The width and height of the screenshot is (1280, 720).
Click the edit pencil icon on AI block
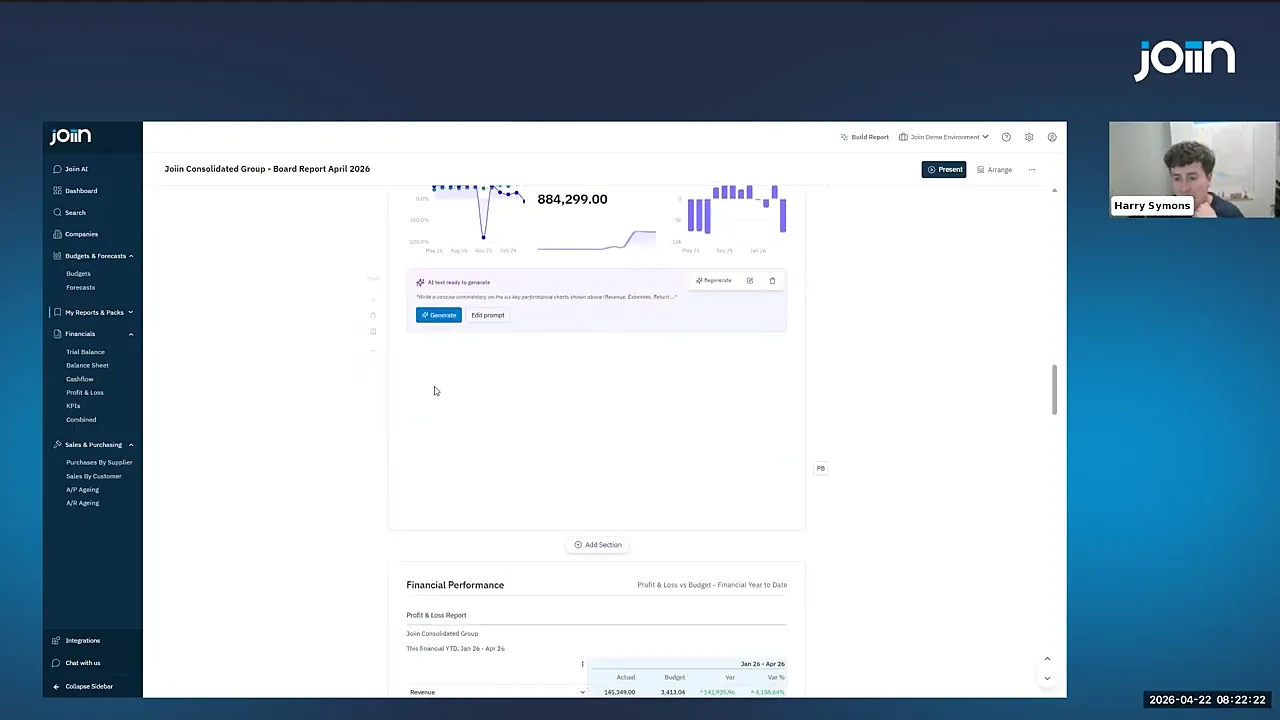(749, 281)
